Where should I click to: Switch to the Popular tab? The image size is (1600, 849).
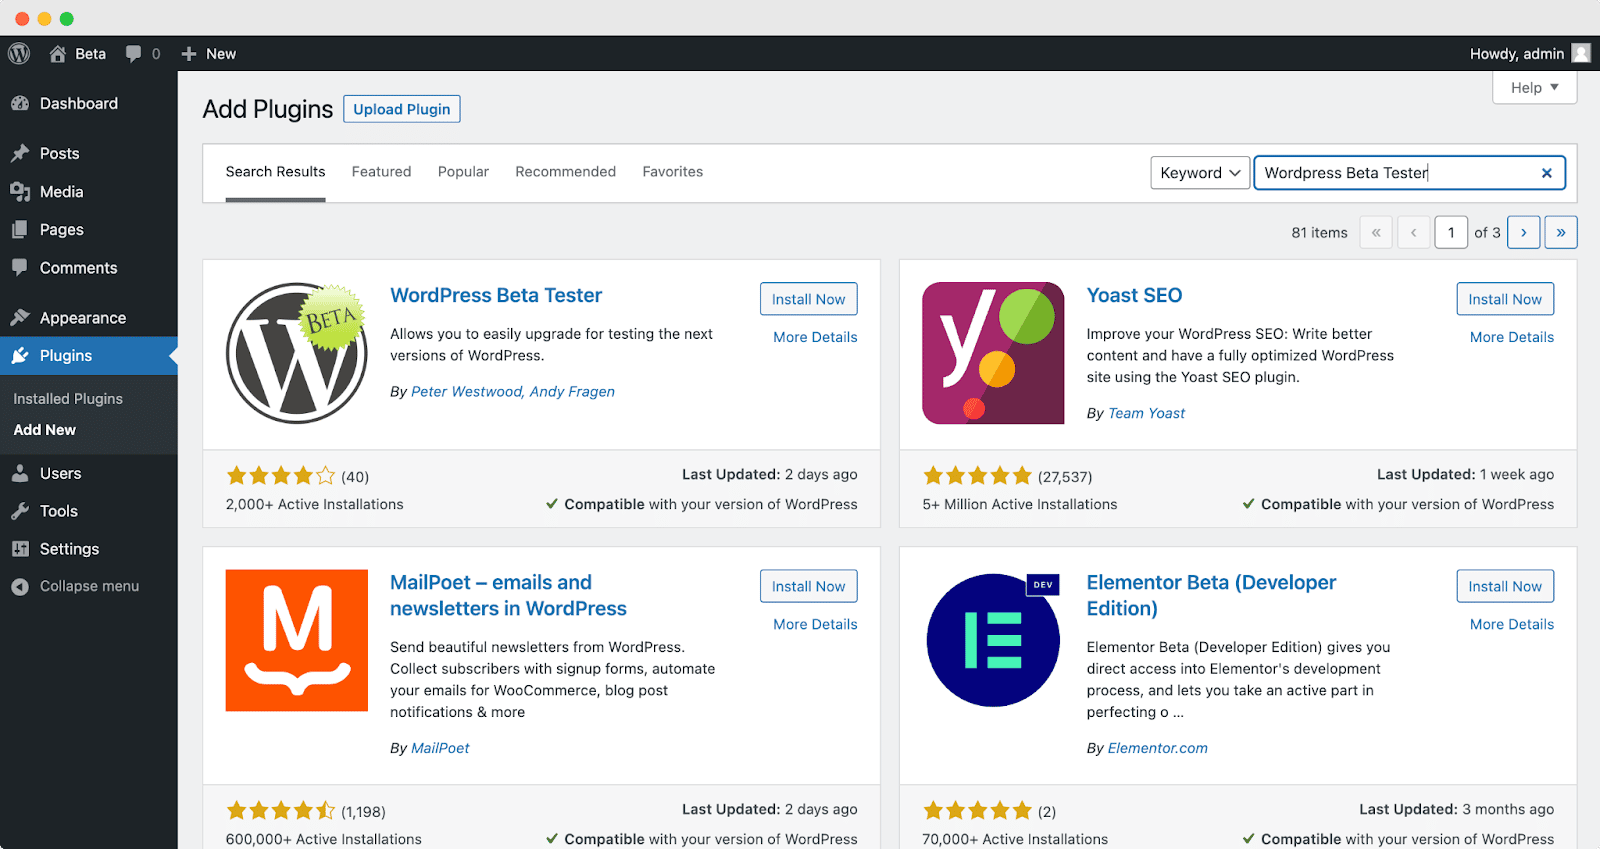click(x=463, y=172)
